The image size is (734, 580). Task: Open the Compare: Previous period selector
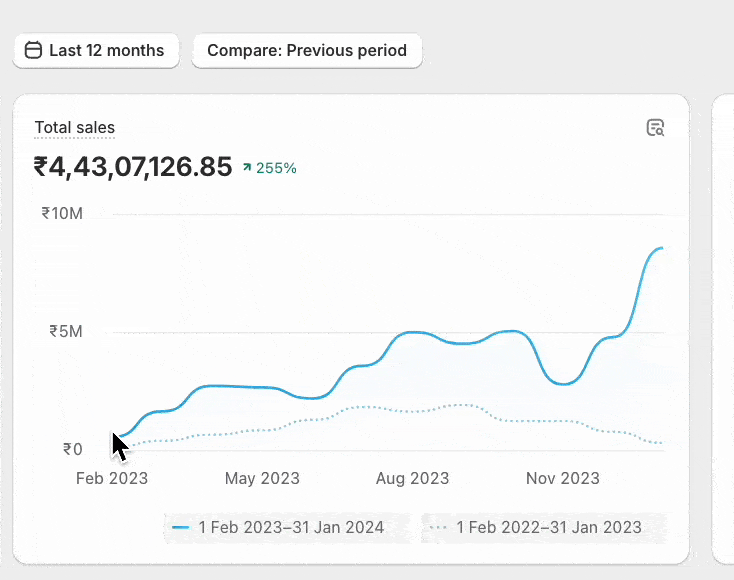[x=307, y=50]
